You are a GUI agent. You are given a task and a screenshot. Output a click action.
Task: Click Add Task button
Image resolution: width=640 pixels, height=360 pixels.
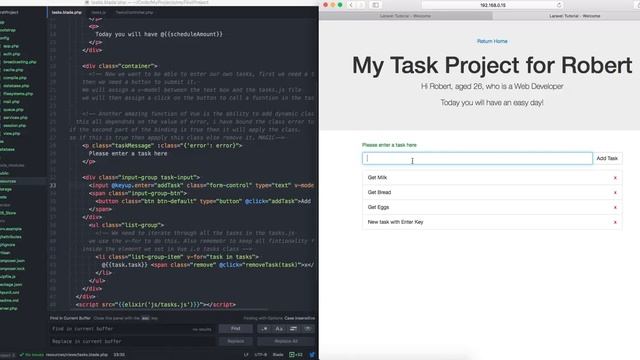[607, 158]
